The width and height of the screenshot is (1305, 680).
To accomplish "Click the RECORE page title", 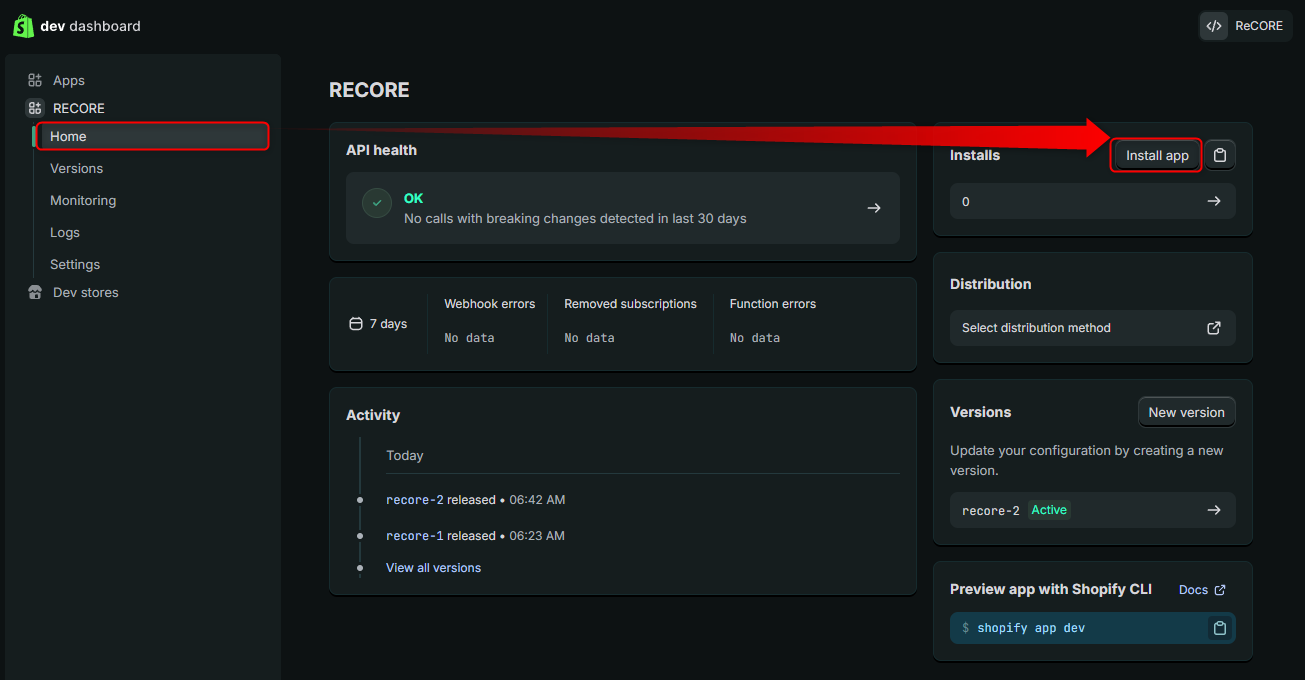I will pyautogui.click(x=369, y=90).
